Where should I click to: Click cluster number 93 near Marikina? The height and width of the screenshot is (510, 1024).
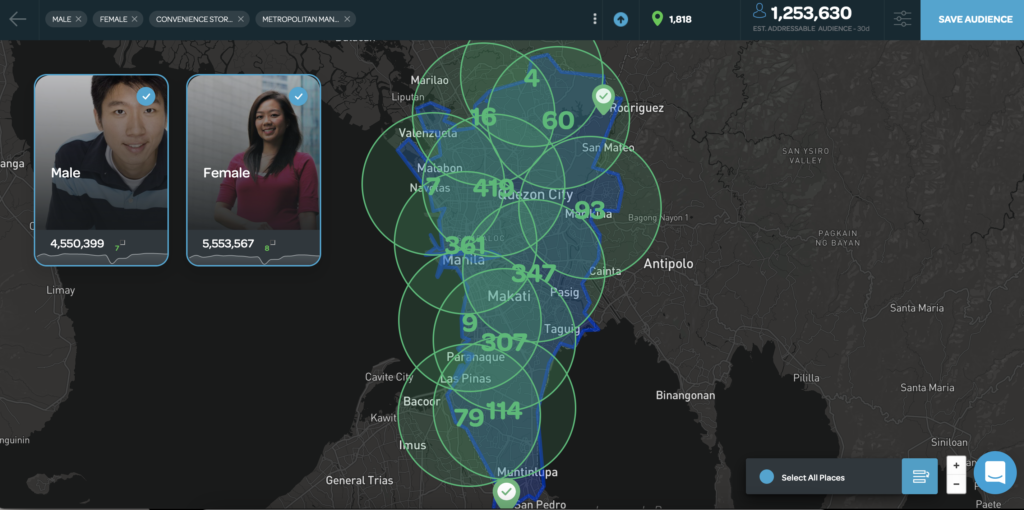pos(589,210)
